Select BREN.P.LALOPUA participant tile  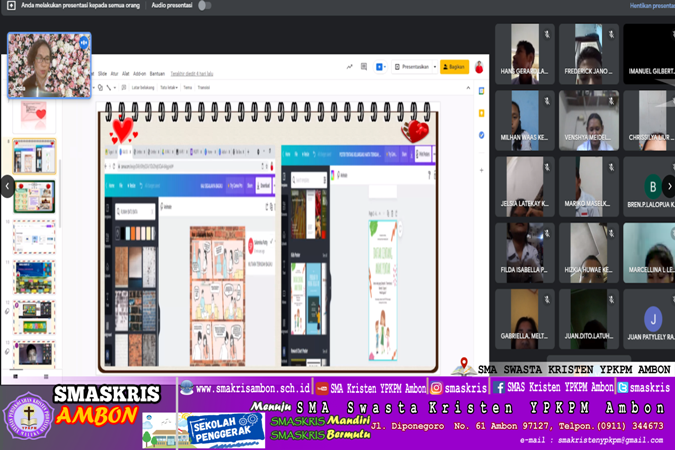(x=649, y=186)
